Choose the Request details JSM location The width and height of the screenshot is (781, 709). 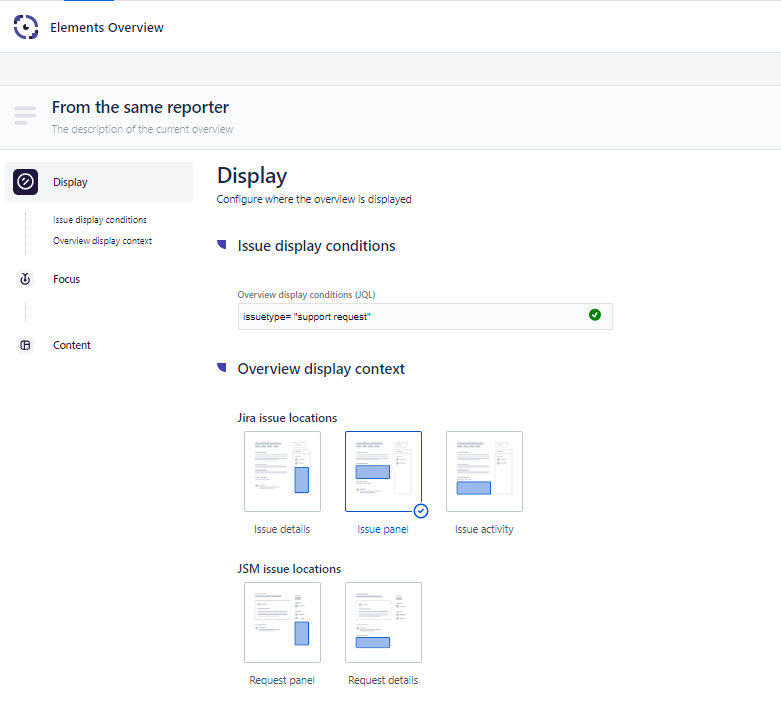coord(383,622)
